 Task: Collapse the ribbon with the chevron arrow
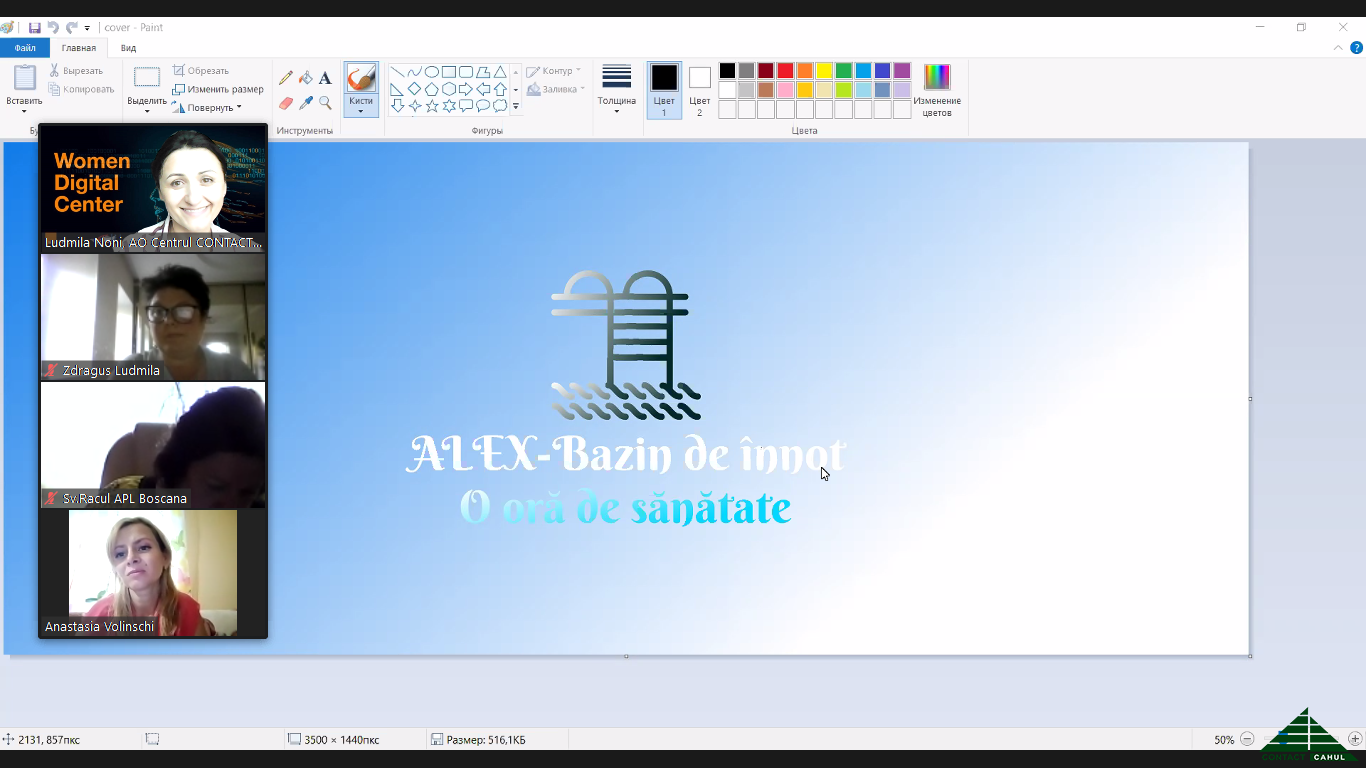pos(1339,48)
